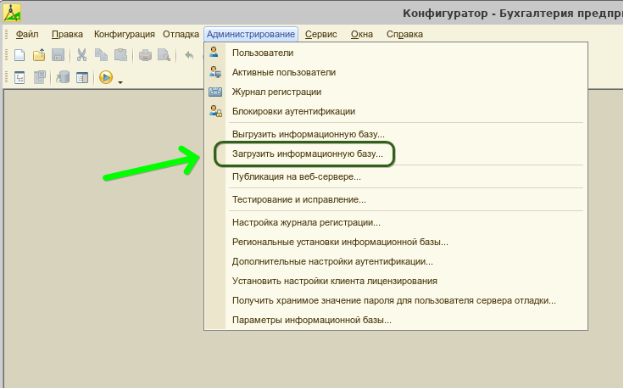Click the Configurator app icon in title bar
The image size is (624, 389).
(12, 12)
